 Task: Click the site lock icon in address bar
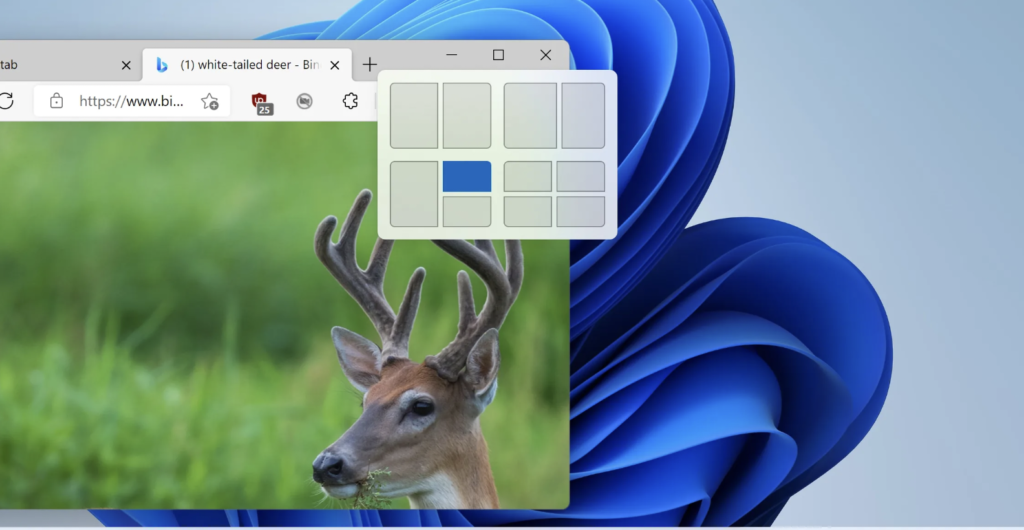(x=57, y=101)
